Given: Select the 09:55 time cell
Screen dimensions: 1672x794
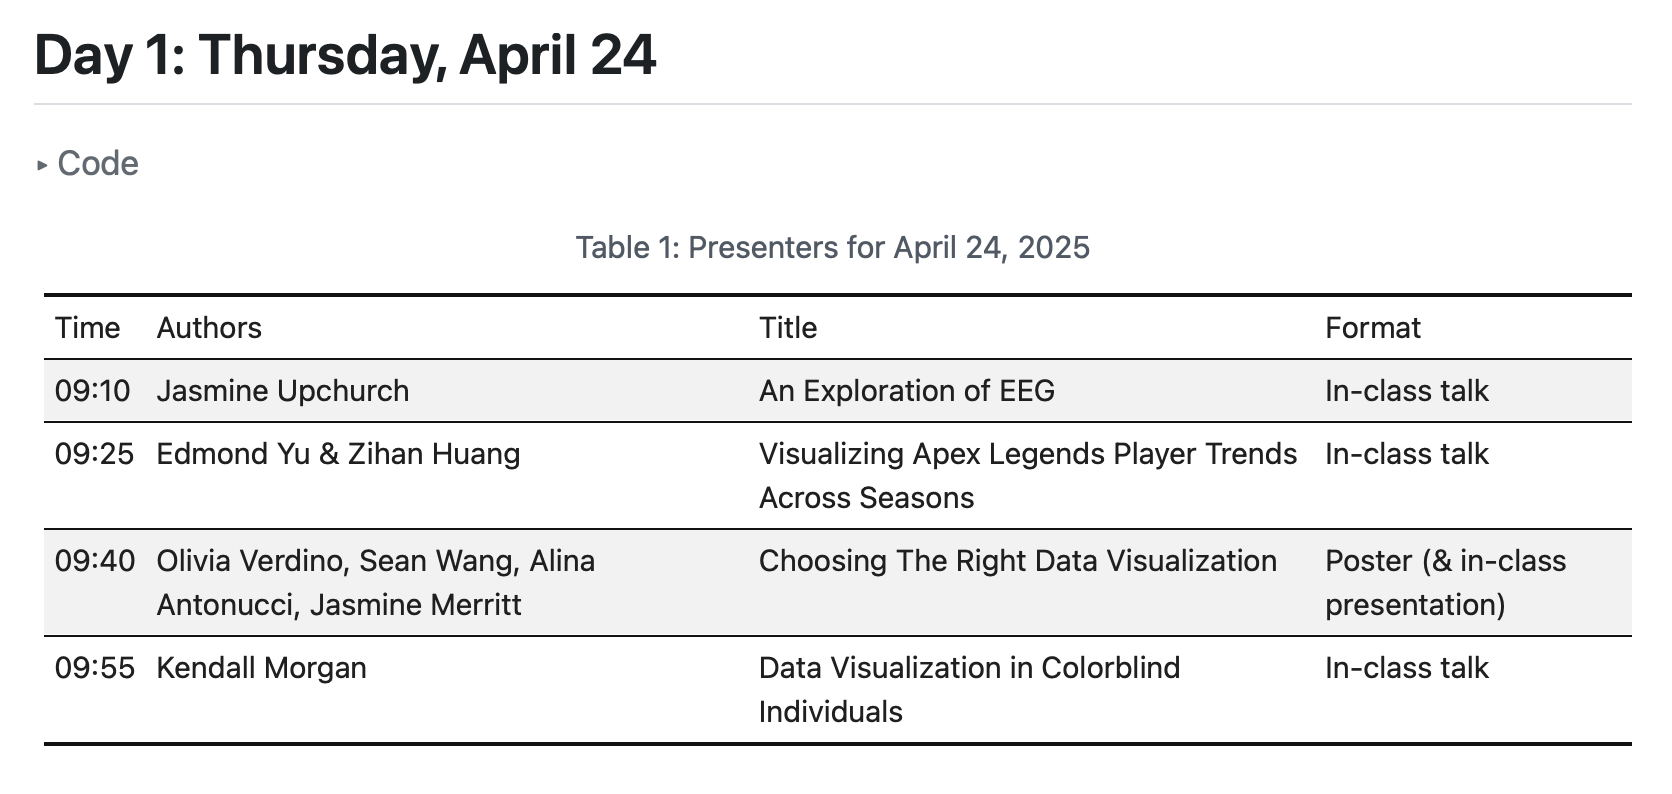Looking at the screenshot, I should 94,668.
